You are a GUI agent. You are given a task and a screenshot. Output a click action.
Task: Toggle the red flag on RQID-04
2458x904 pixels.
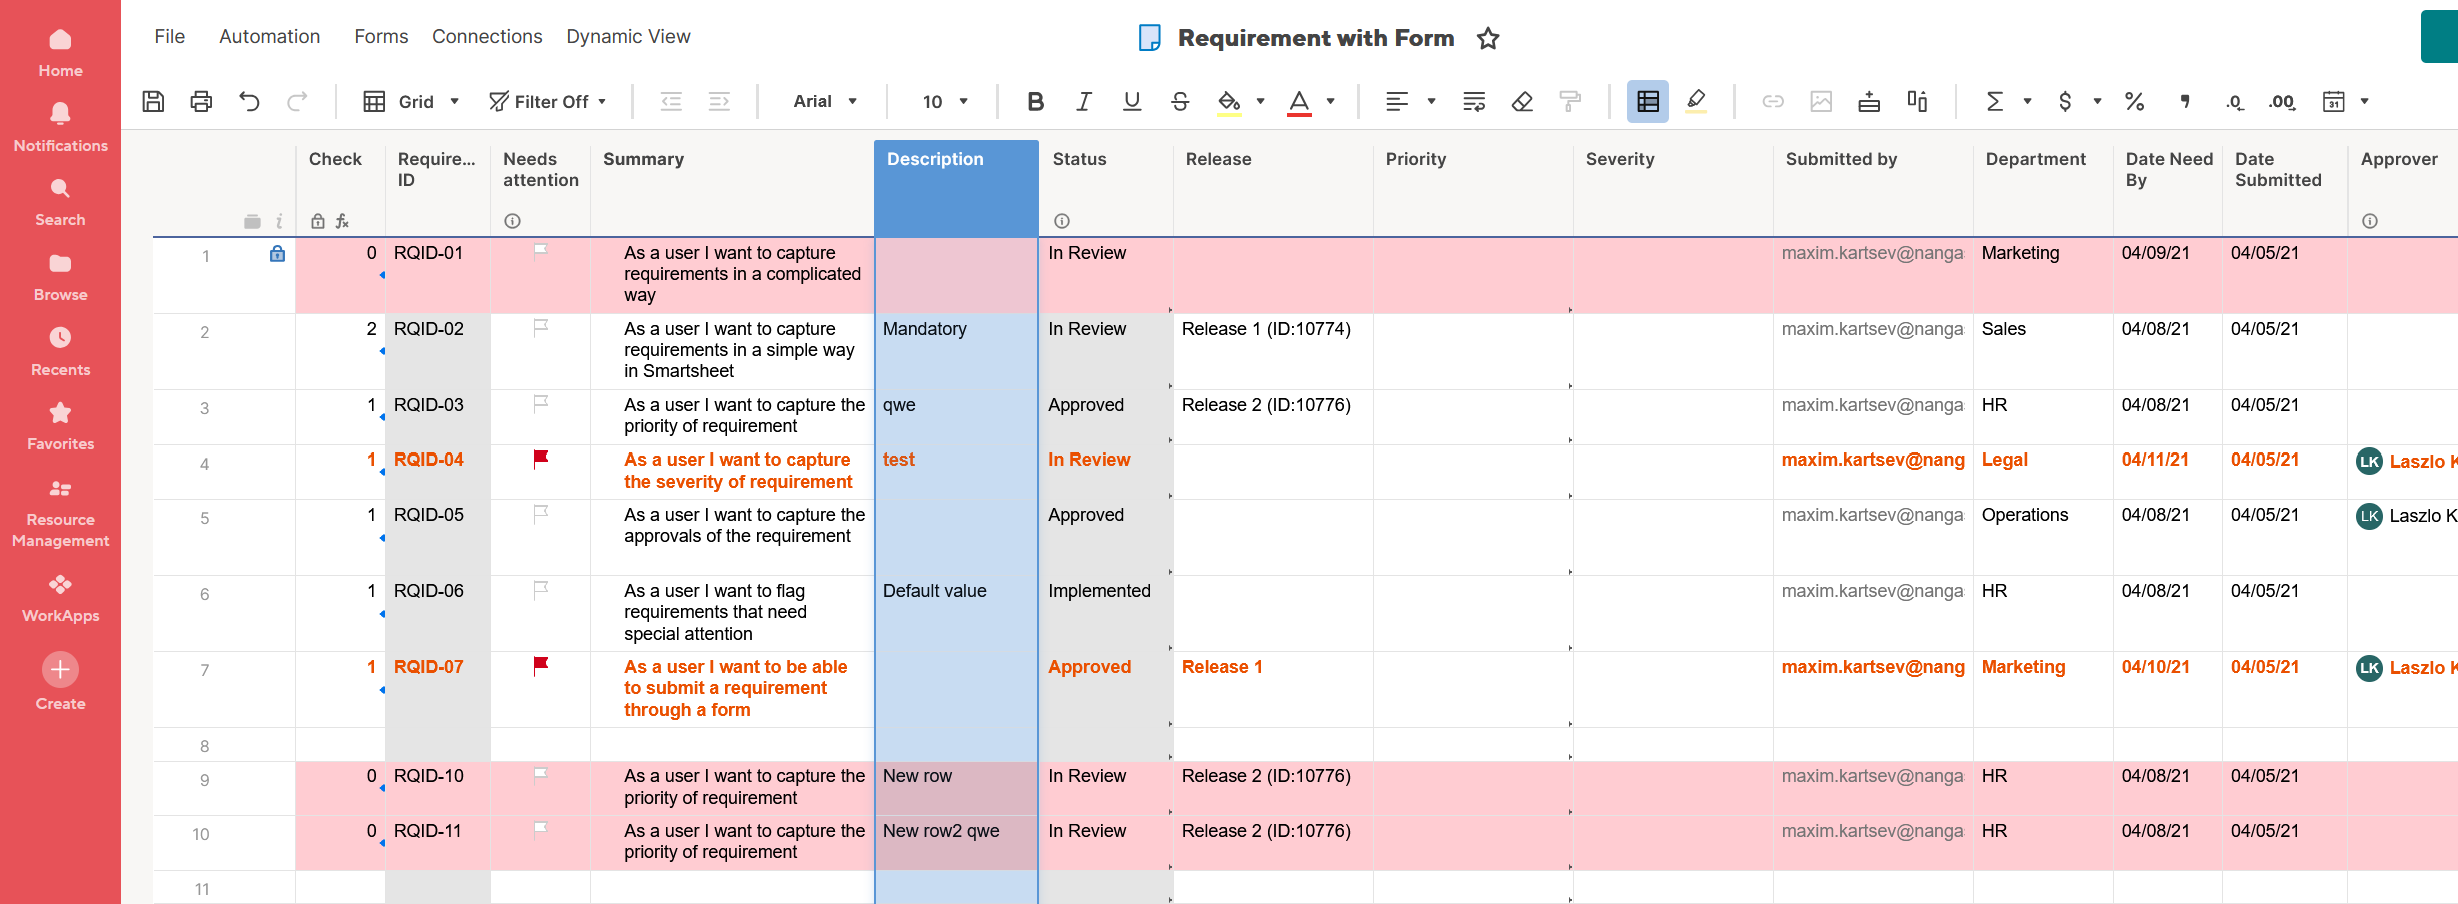539,459
